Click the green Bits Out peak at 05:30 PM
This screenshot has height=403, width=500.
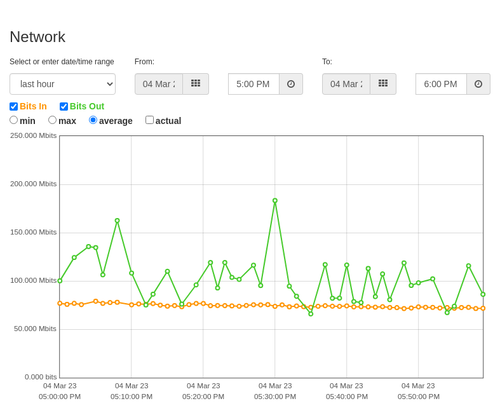pyautogui.click(x=275, y=201)
